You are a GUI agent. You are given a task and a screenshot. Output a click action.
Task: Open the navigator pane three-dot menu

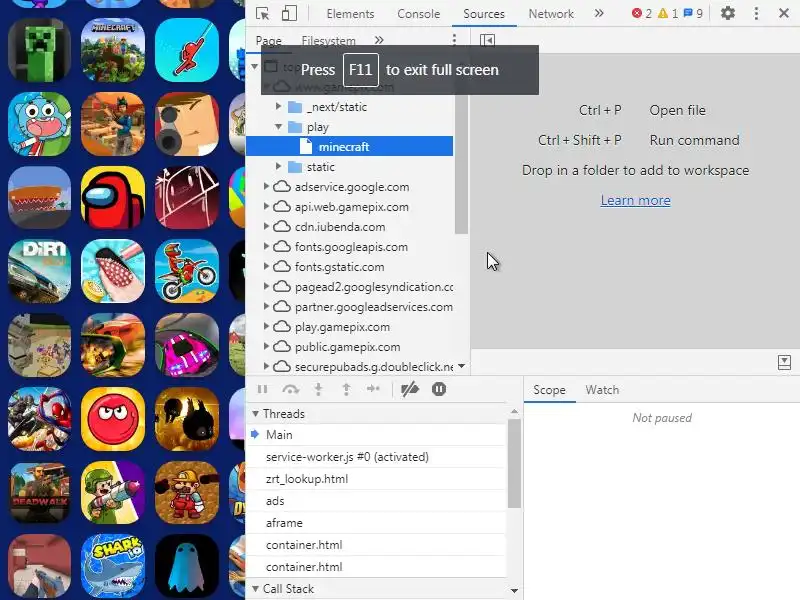click(x=454, y=40)
